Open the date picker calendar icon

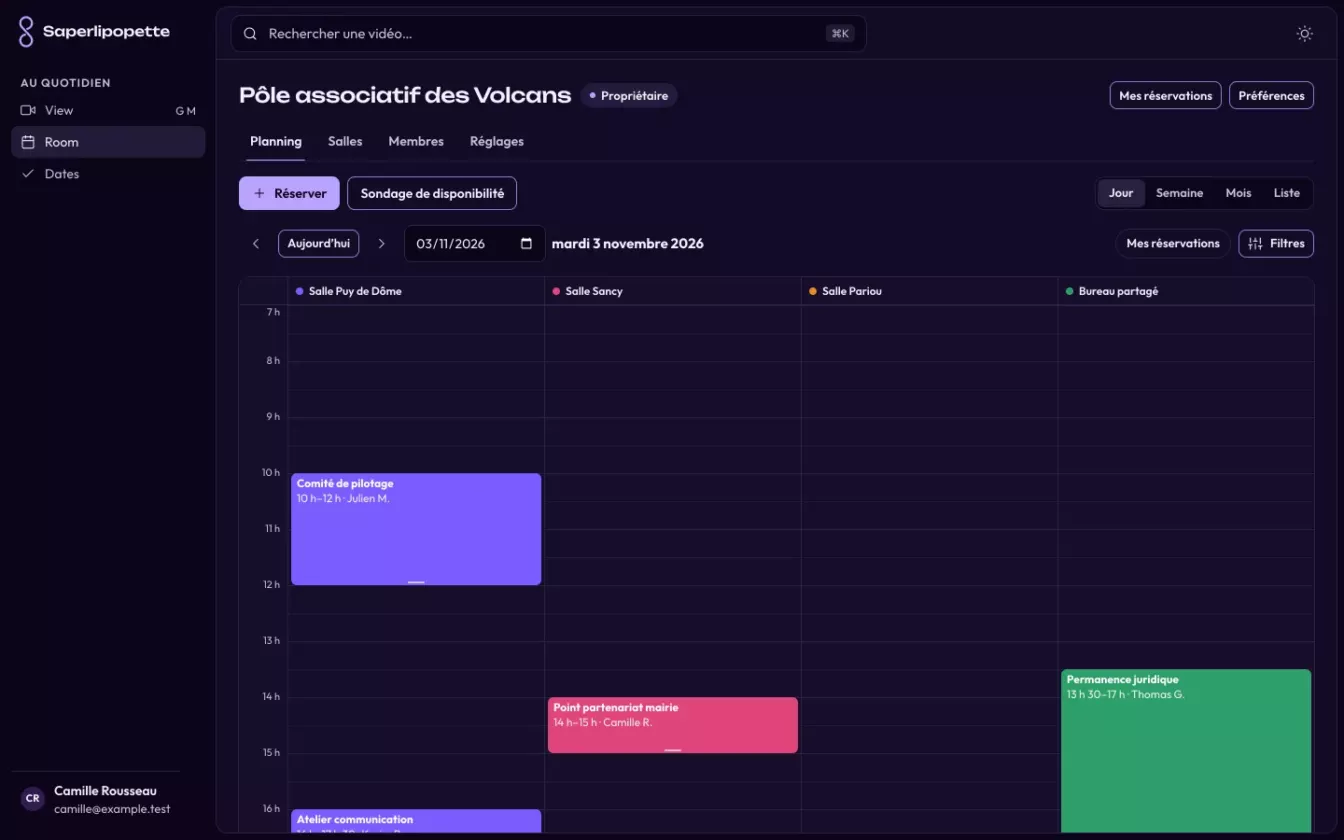527,244
